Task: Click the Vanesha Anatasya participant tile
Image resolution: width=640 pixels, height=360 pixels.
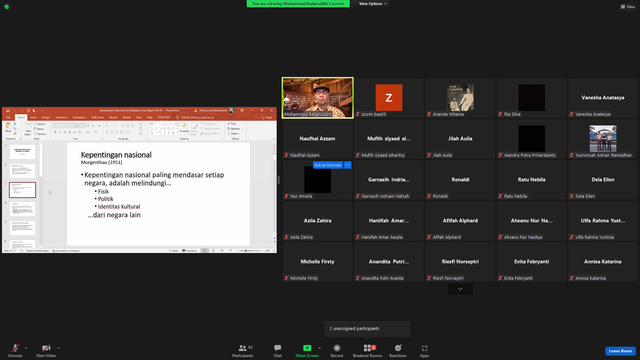Action: 602,98
